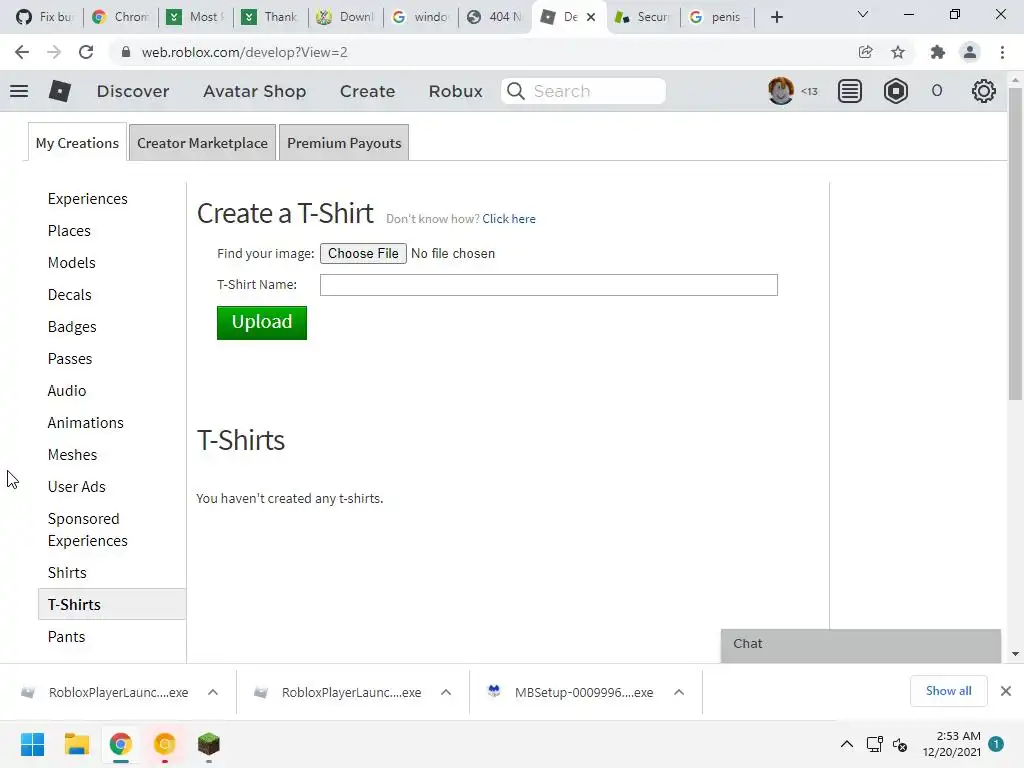Select Models in the sidebar
1024x768 pixels.
click(x=72, y=263)
